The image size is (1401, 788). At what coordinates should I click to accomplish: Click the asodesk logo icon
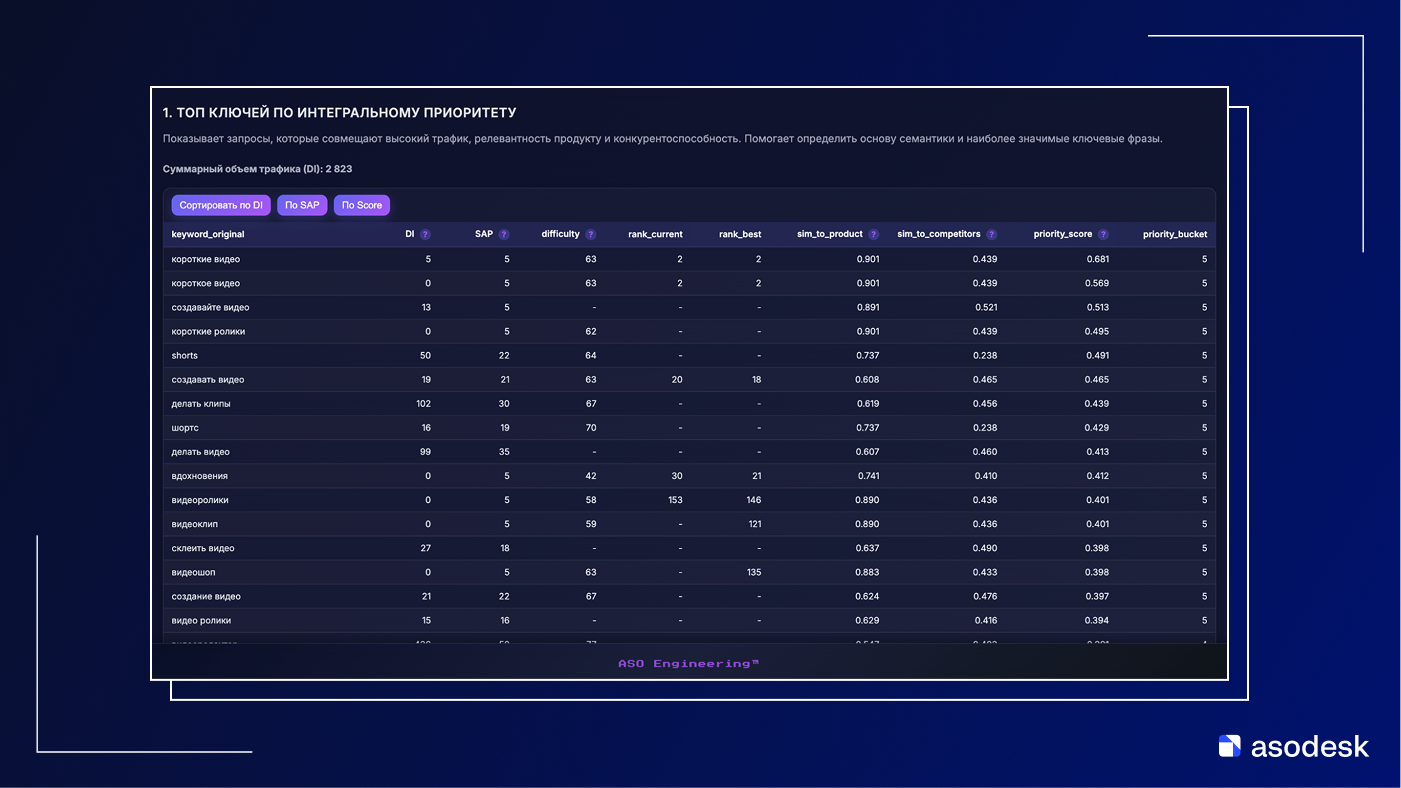(1229, 746)
